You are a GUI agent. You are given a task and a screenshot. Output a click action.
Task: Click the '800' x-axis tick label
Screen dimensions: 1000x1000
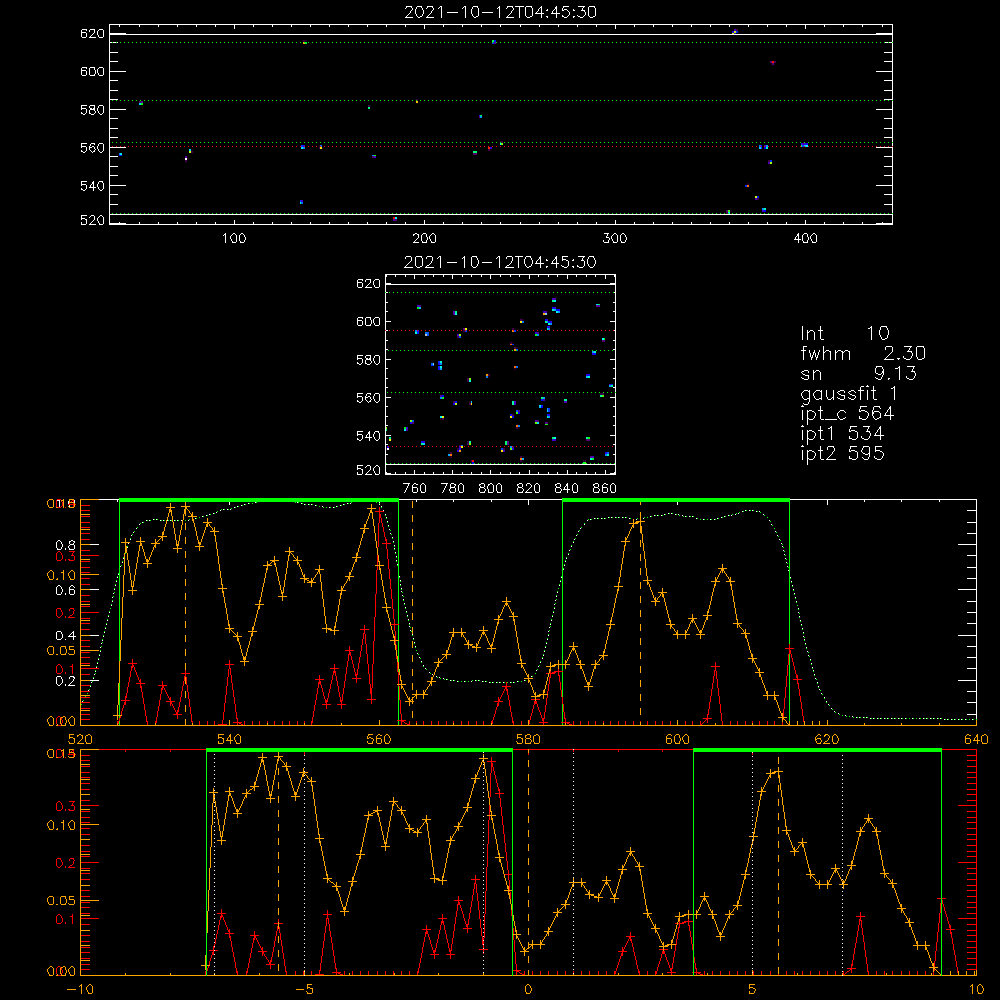click(490, 489)
